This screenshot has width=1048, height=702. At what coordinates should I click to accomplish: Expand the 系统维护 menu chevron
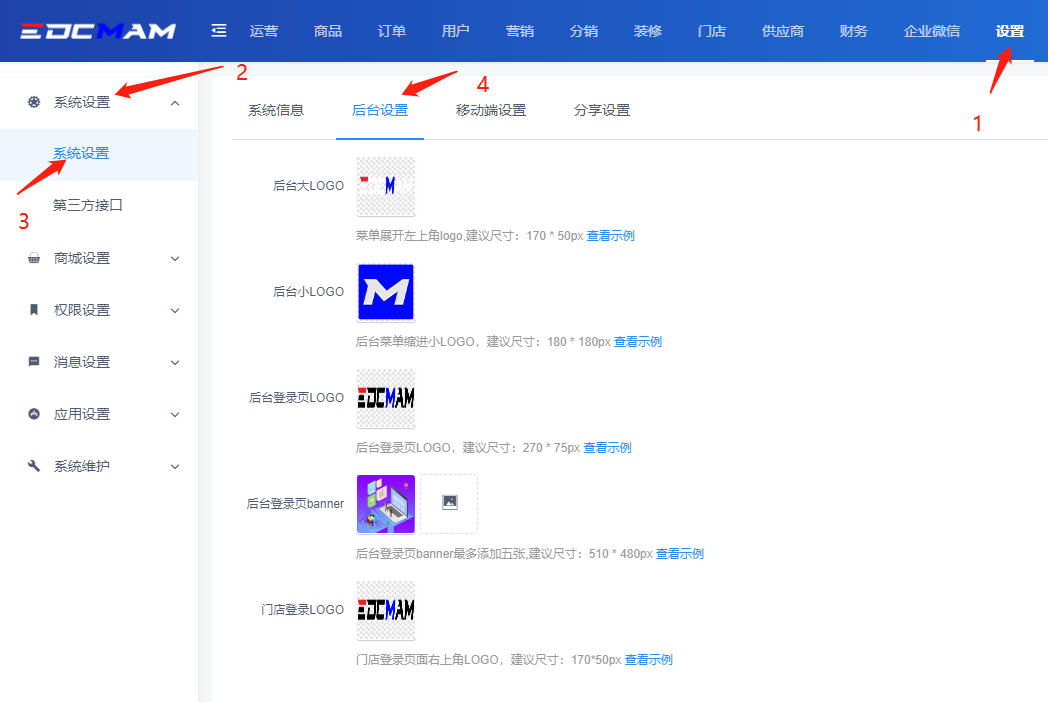tap(175, 467)
